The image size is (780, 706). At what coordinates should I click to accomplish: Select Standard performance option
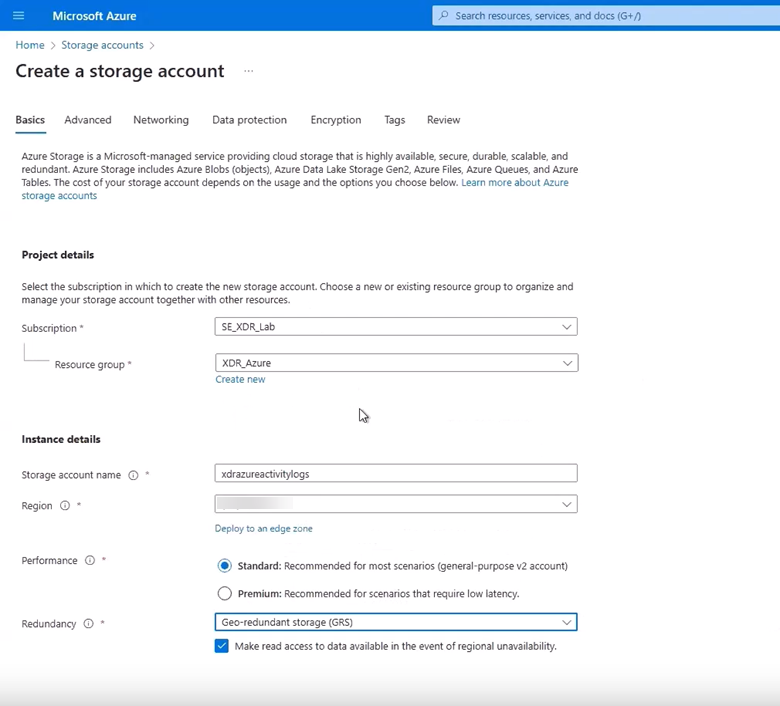point(225,566)
